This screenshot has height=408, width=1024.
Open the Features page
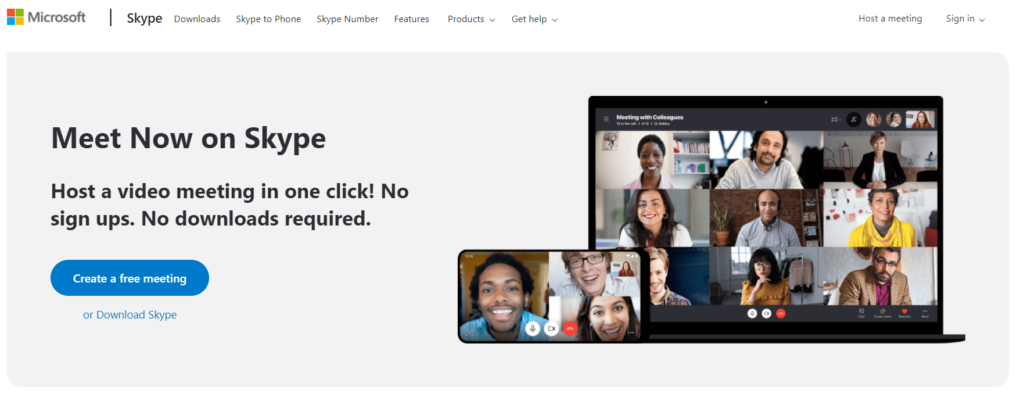pyautogui.click(x=411, y=19)
